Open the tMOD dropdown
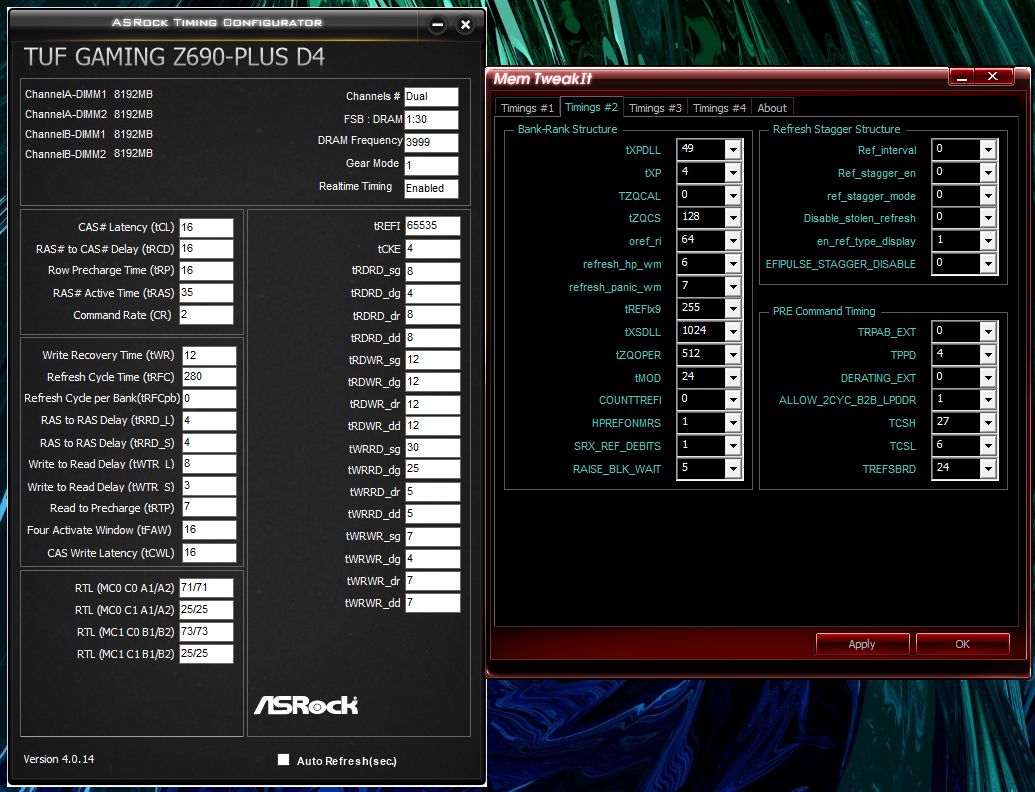The height and width of the screenshot is (792, 1035). [x=733, y=378]
